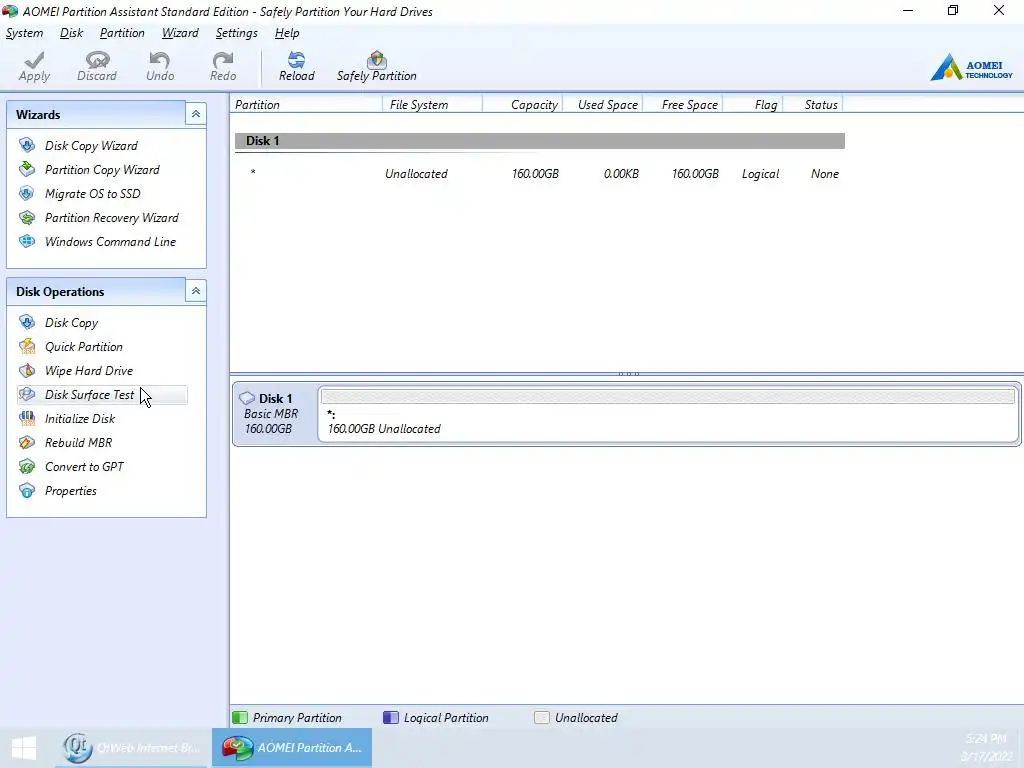This screenshot has height=768, width=1024.
Task: Choose Quick Partition operation
Action: coord(84,347)
